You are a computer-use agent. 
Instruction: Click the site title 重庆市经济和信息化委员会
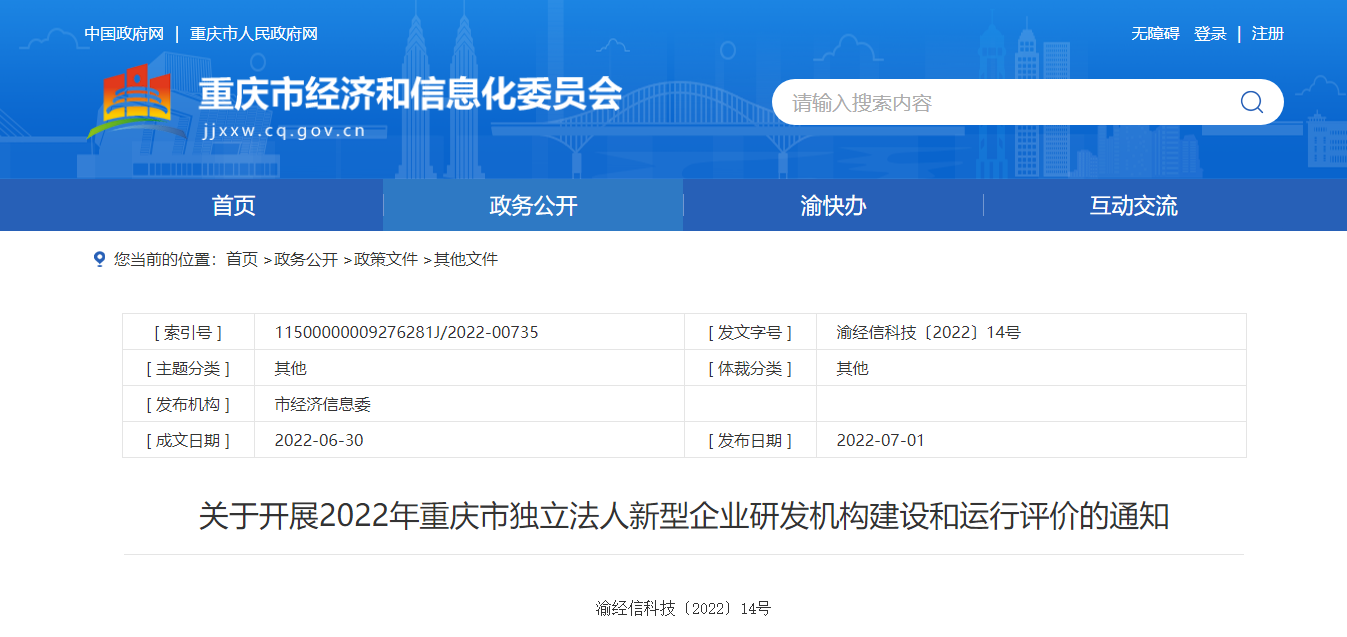410,94
